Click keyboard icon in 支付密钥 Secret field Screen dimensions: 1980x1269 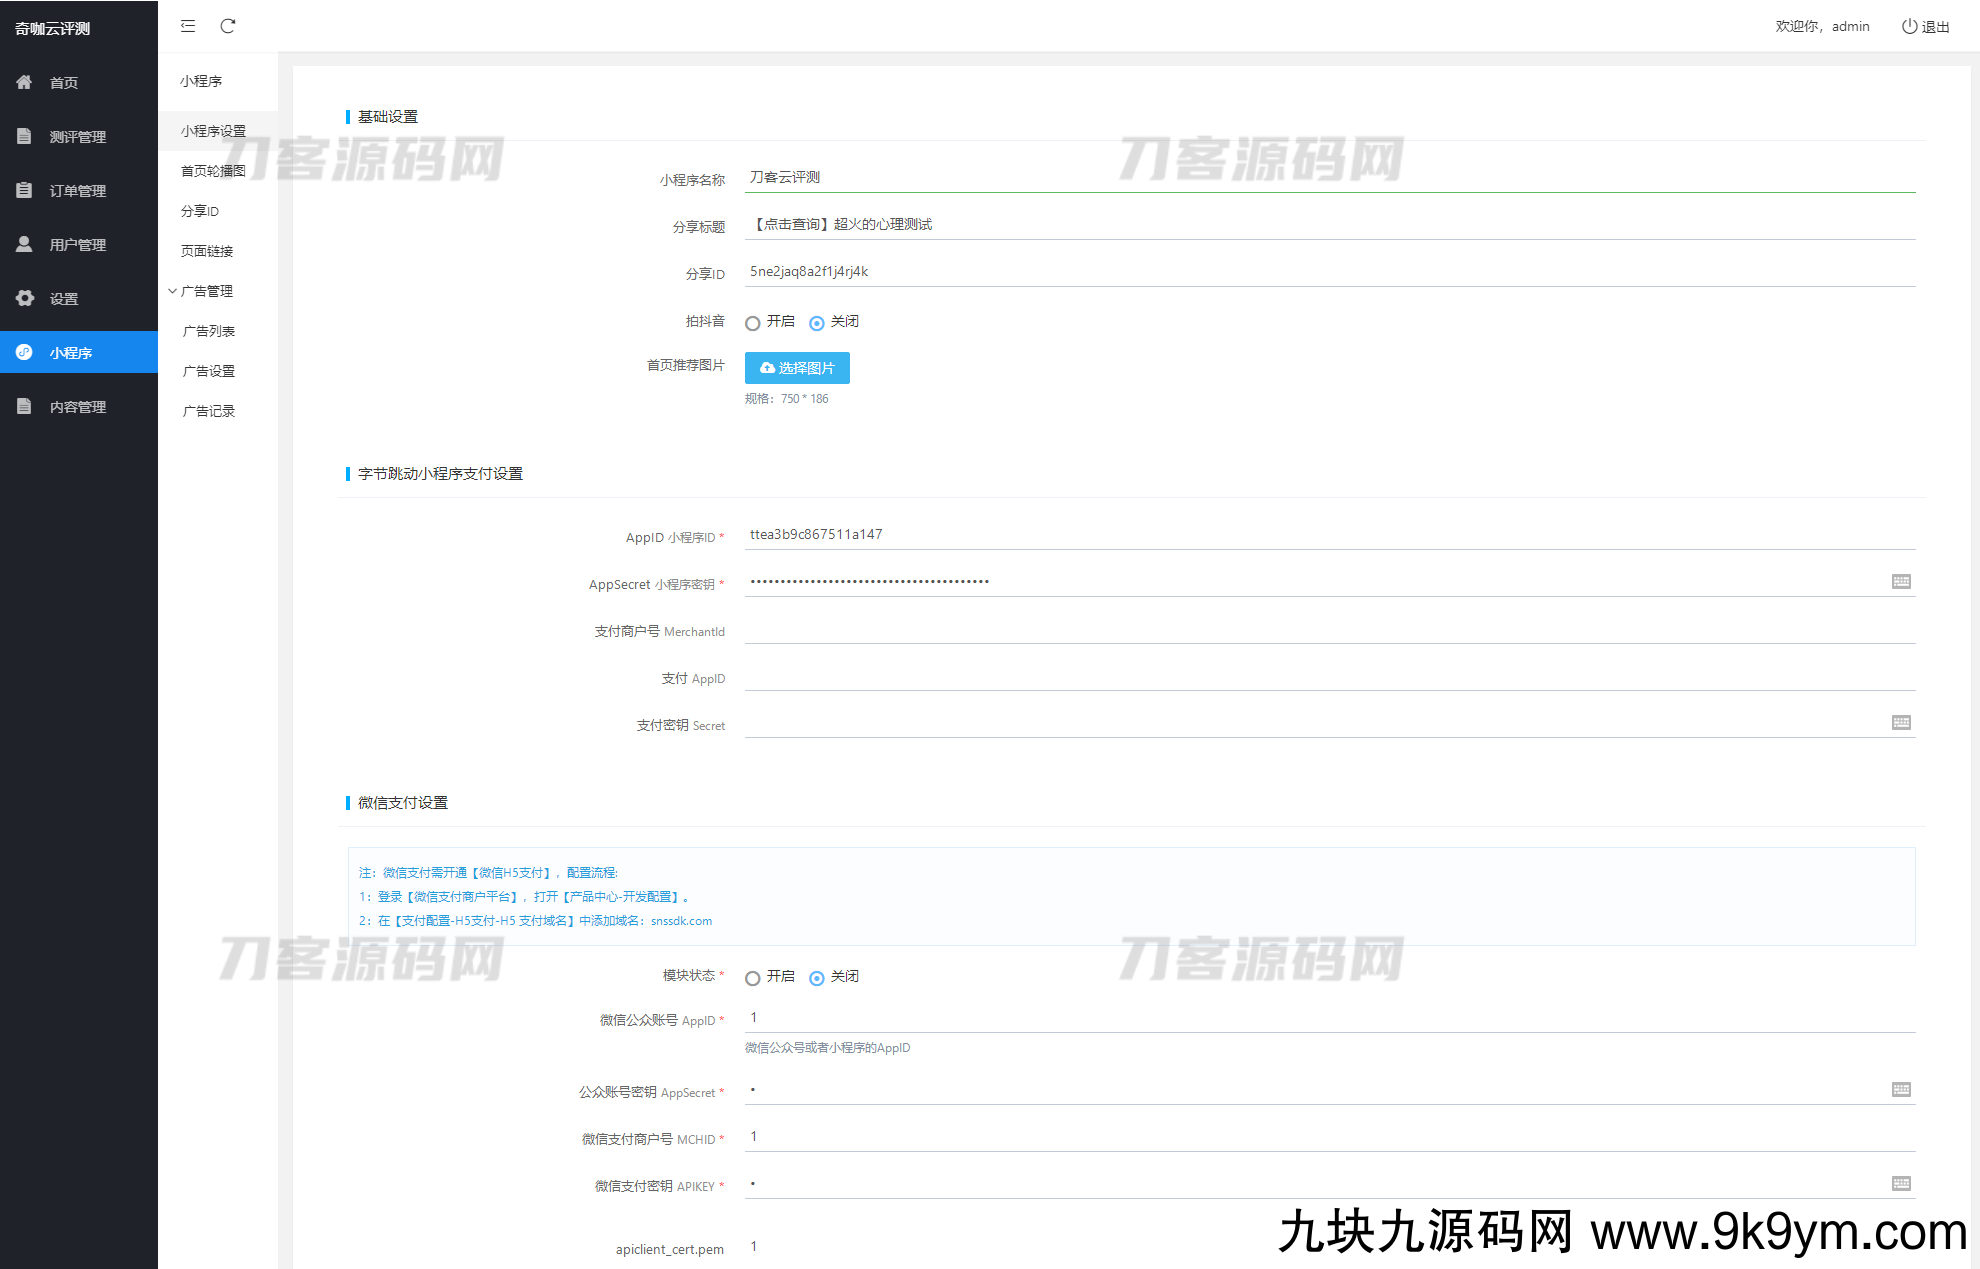[x=1901, y=722]
